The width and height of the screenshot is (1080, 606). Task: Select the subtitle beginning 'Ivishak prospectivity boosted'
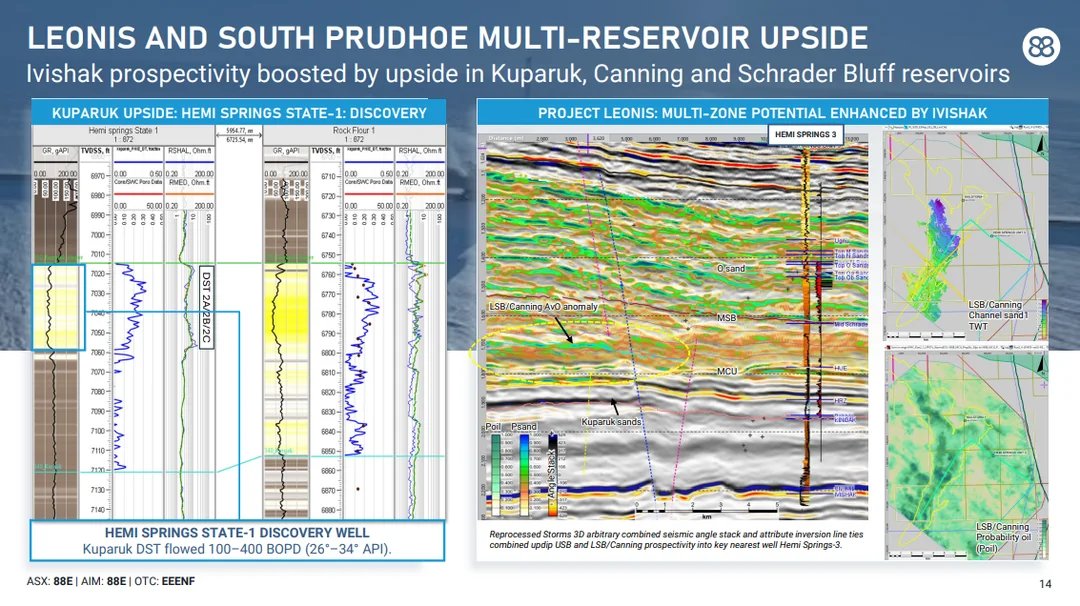coord(518,74)
